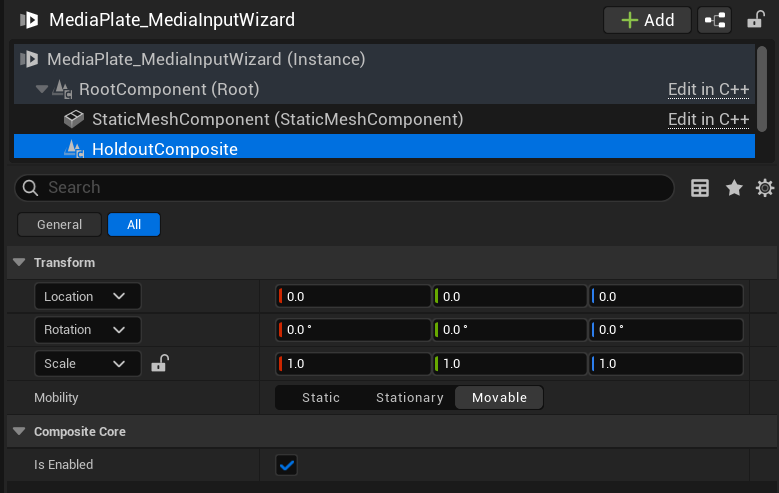Collapse the Transform section
779x493 pixels.
pos(19,262)
